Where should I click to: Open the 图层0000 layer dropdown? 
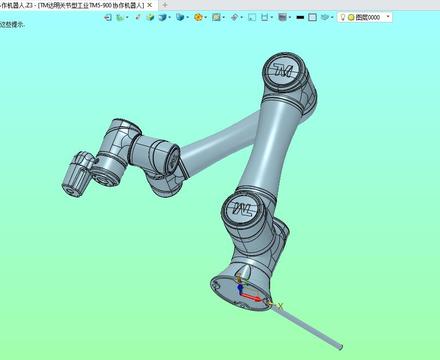click(x=365, y=17)
